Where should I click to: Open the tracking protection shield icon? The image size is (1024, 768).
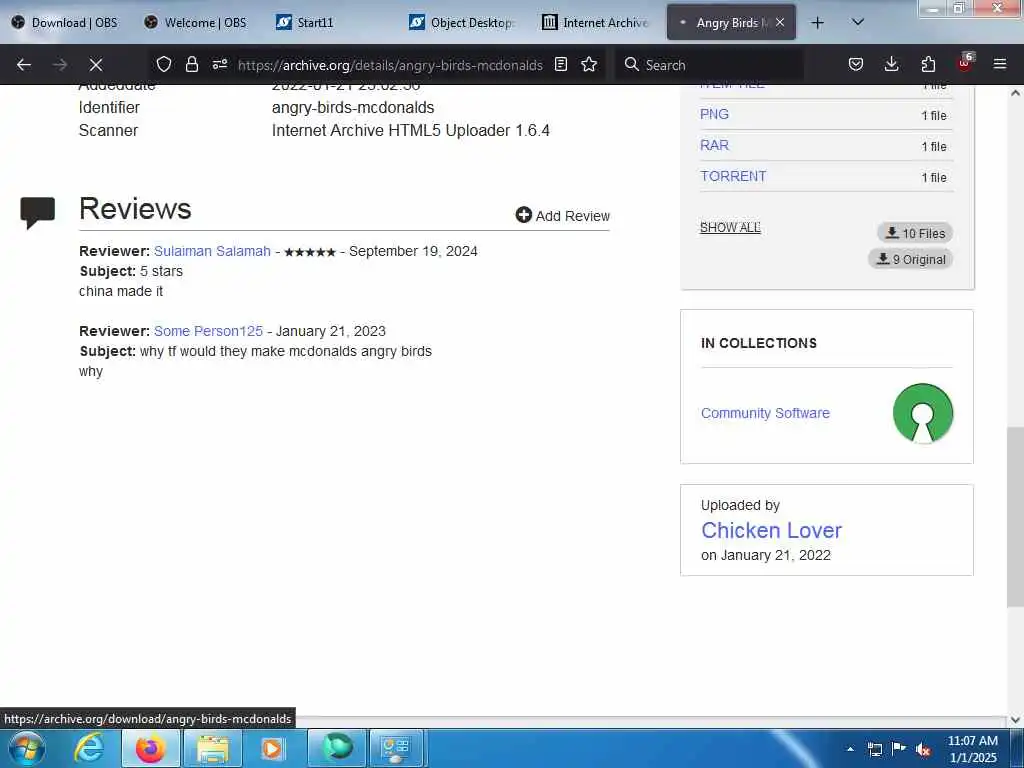163,64
